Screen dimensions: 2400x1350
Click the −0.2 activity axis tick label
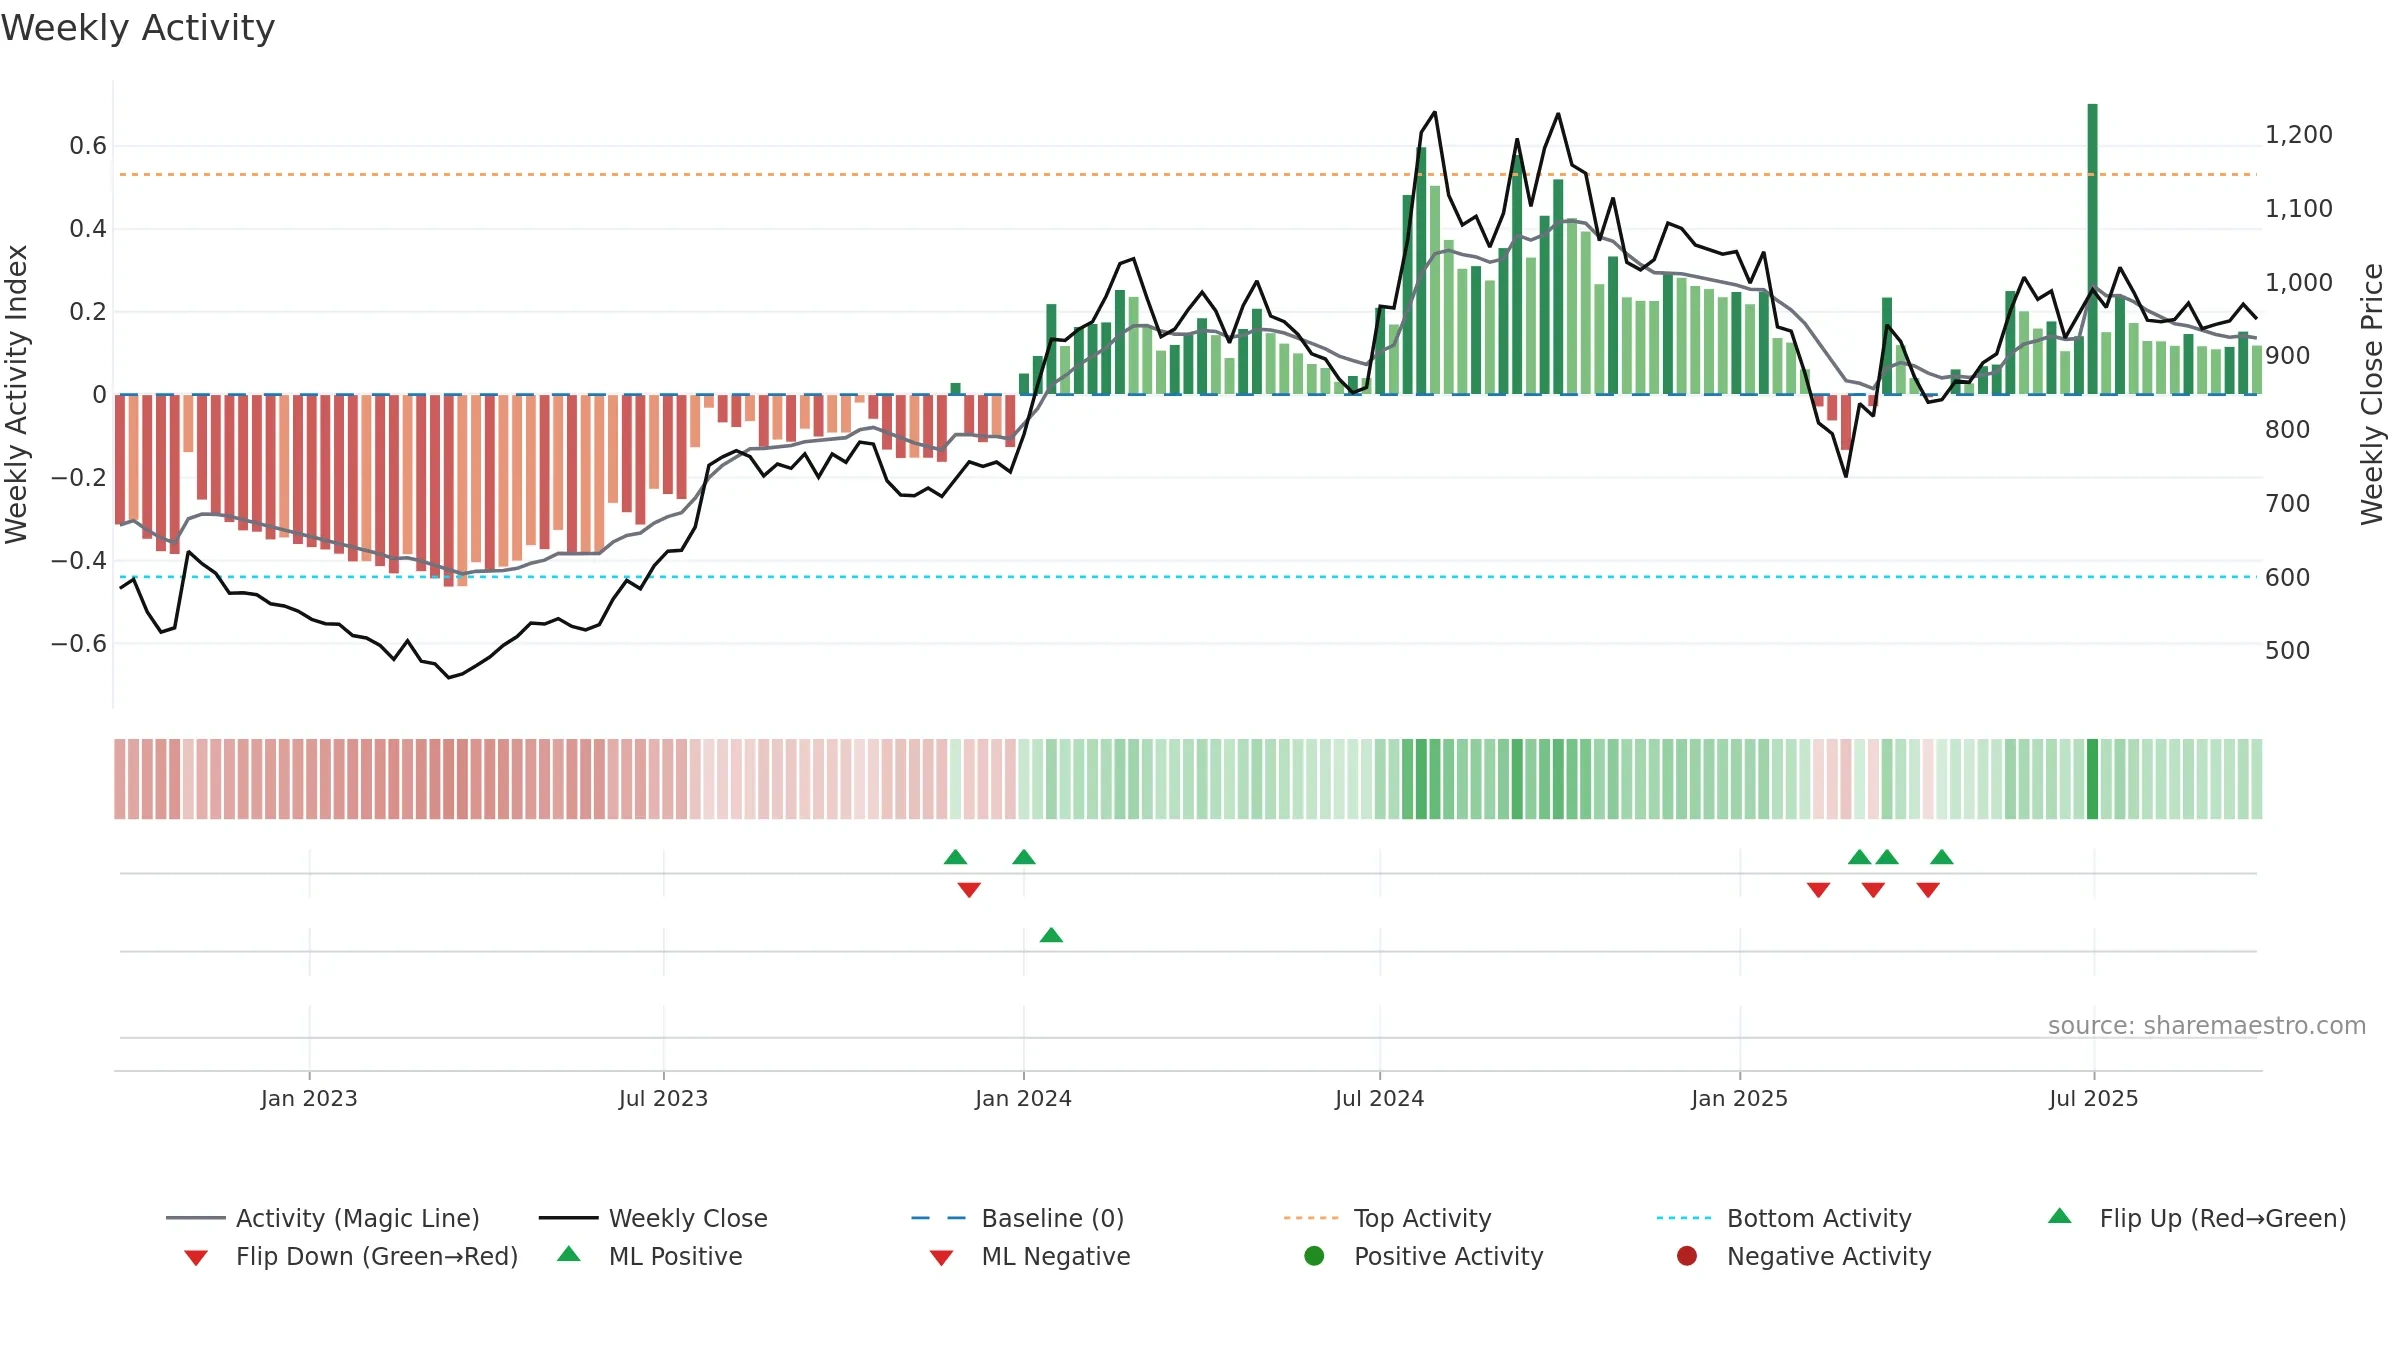(78, 477)
